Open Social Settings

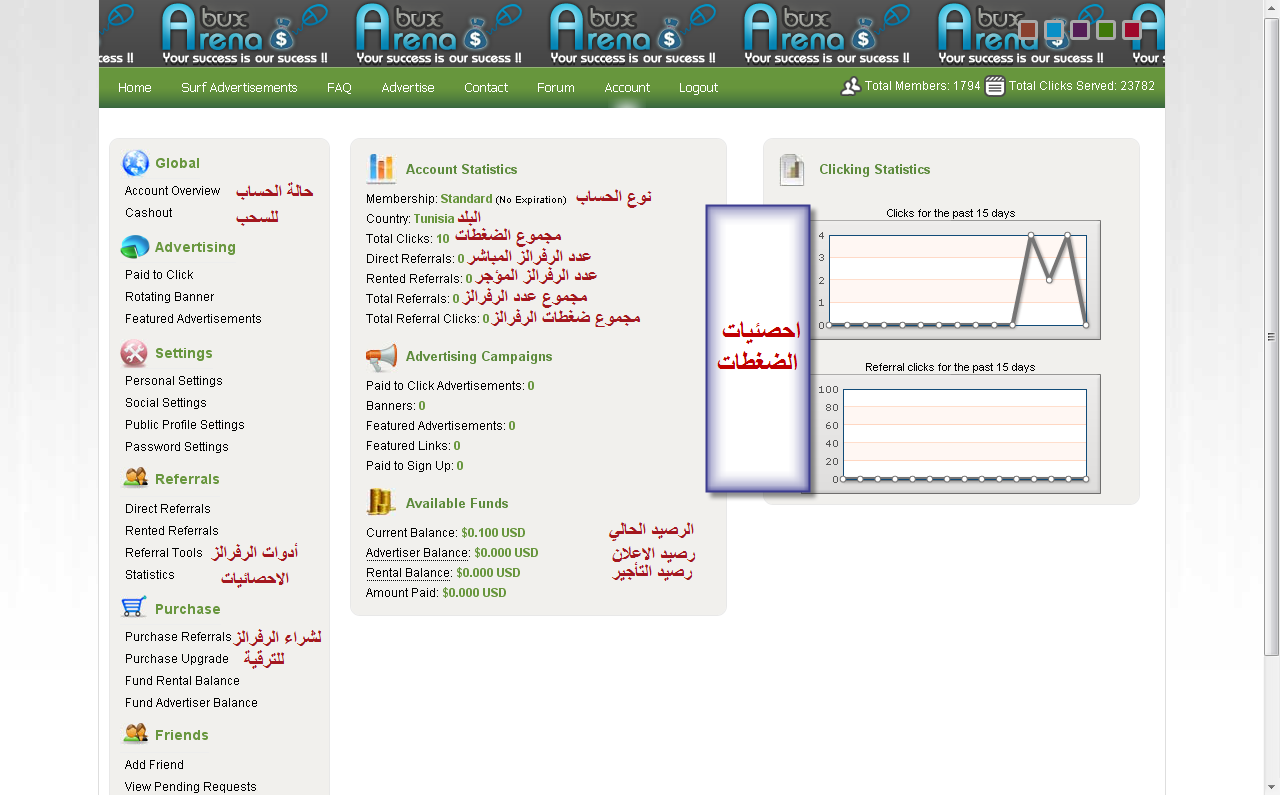166,403
